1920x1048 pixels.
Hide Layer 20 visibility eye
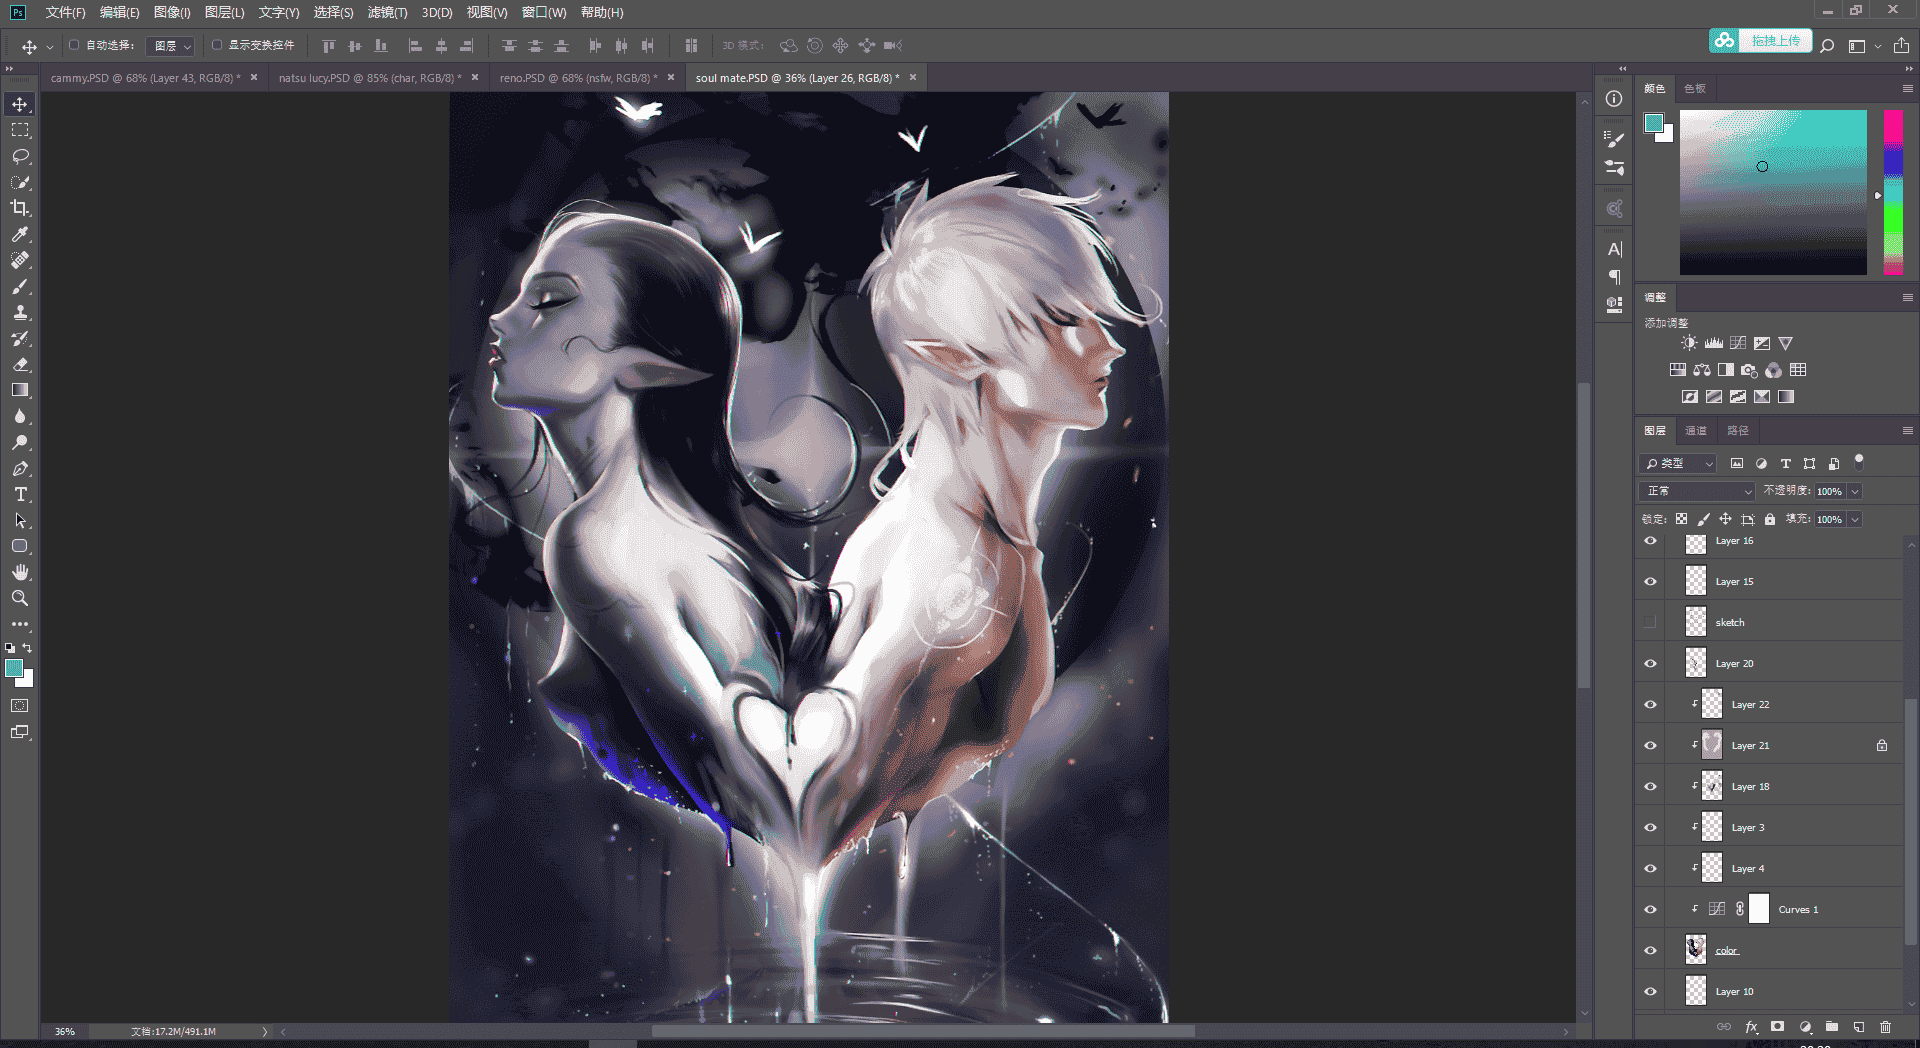click(x=1650, y=663)
